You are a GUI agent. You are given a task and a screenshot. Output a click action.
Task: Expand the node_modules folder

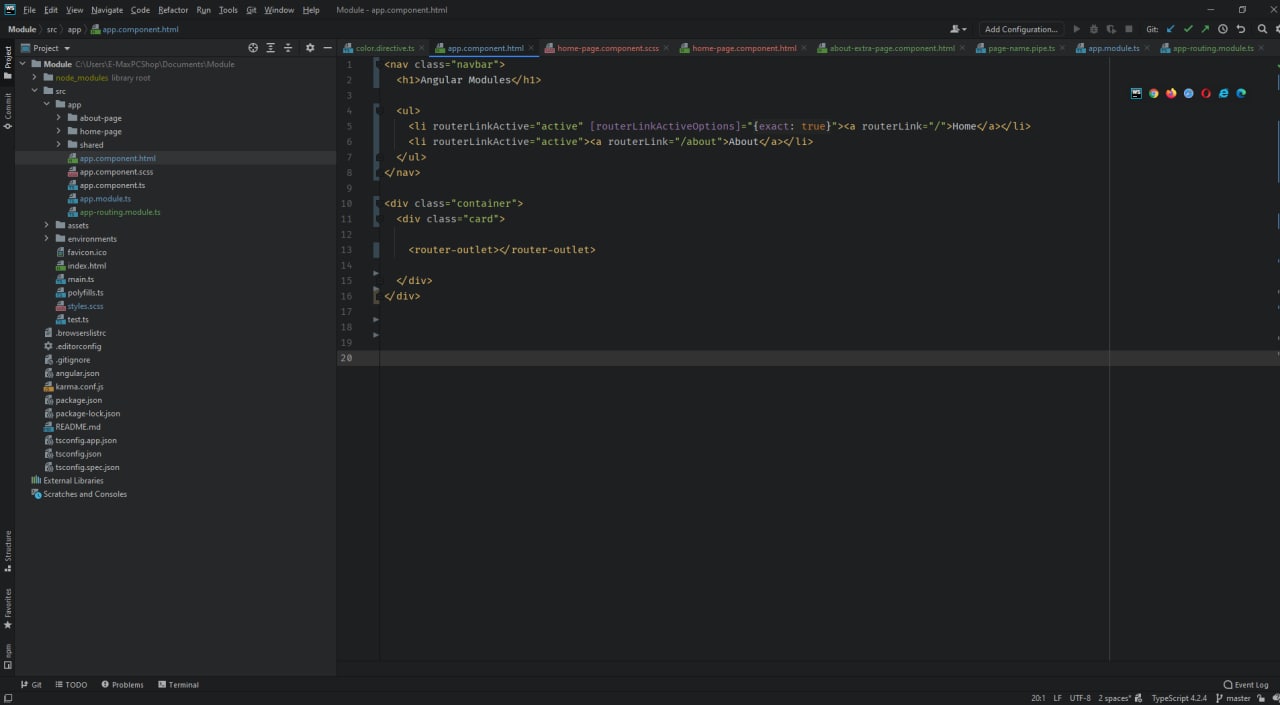[34, 78]
